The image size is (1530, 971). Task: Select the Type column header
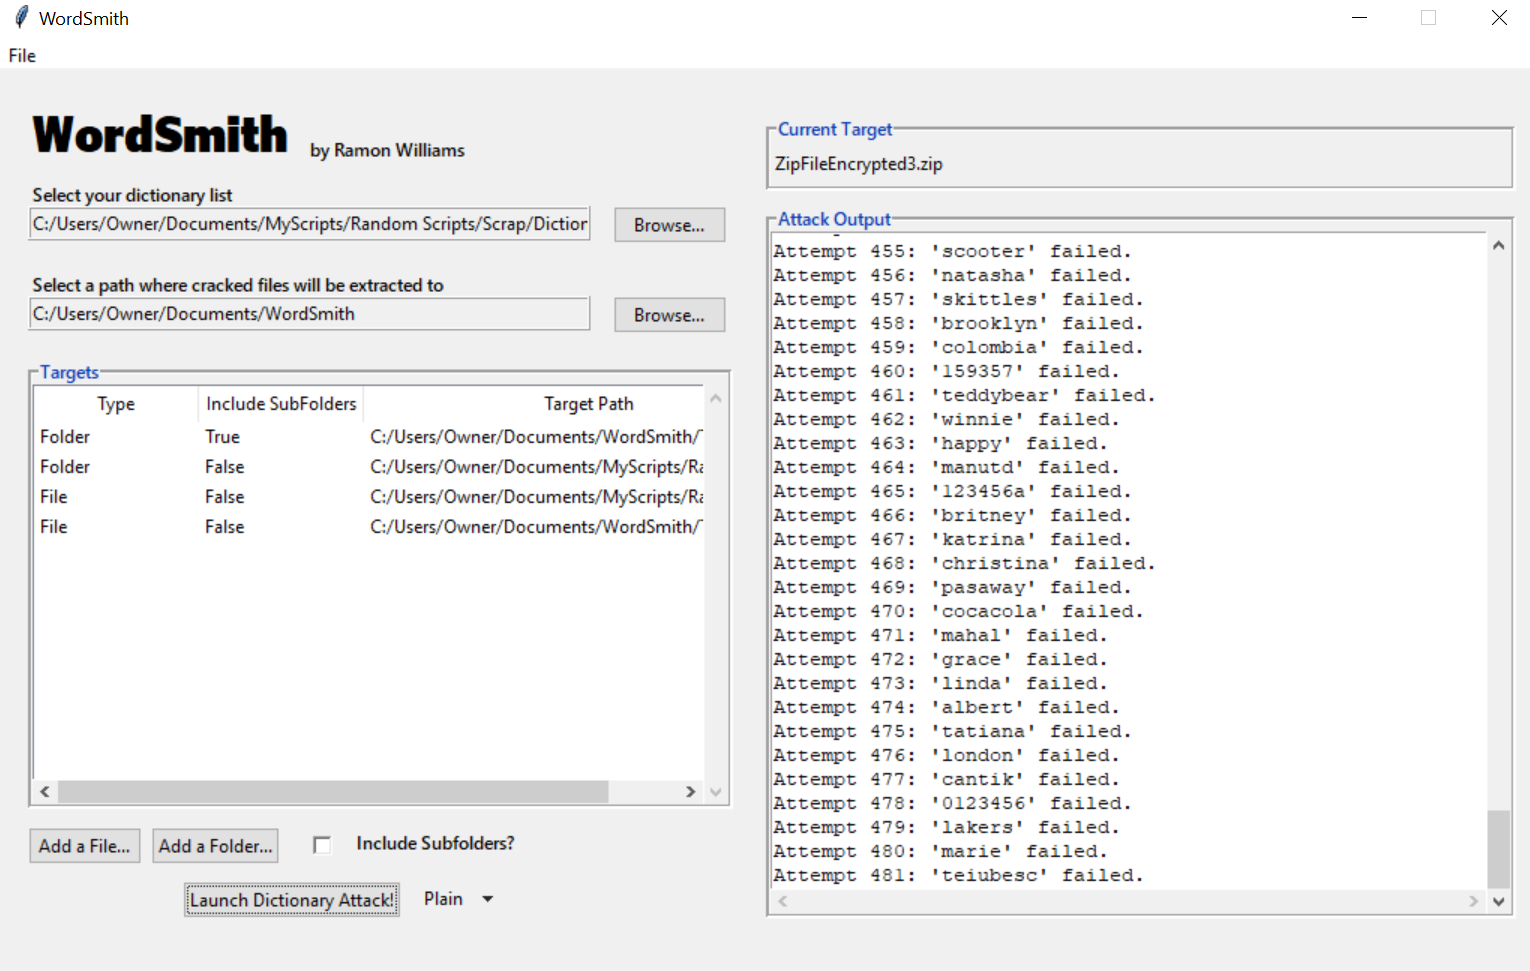coord(116,404)
